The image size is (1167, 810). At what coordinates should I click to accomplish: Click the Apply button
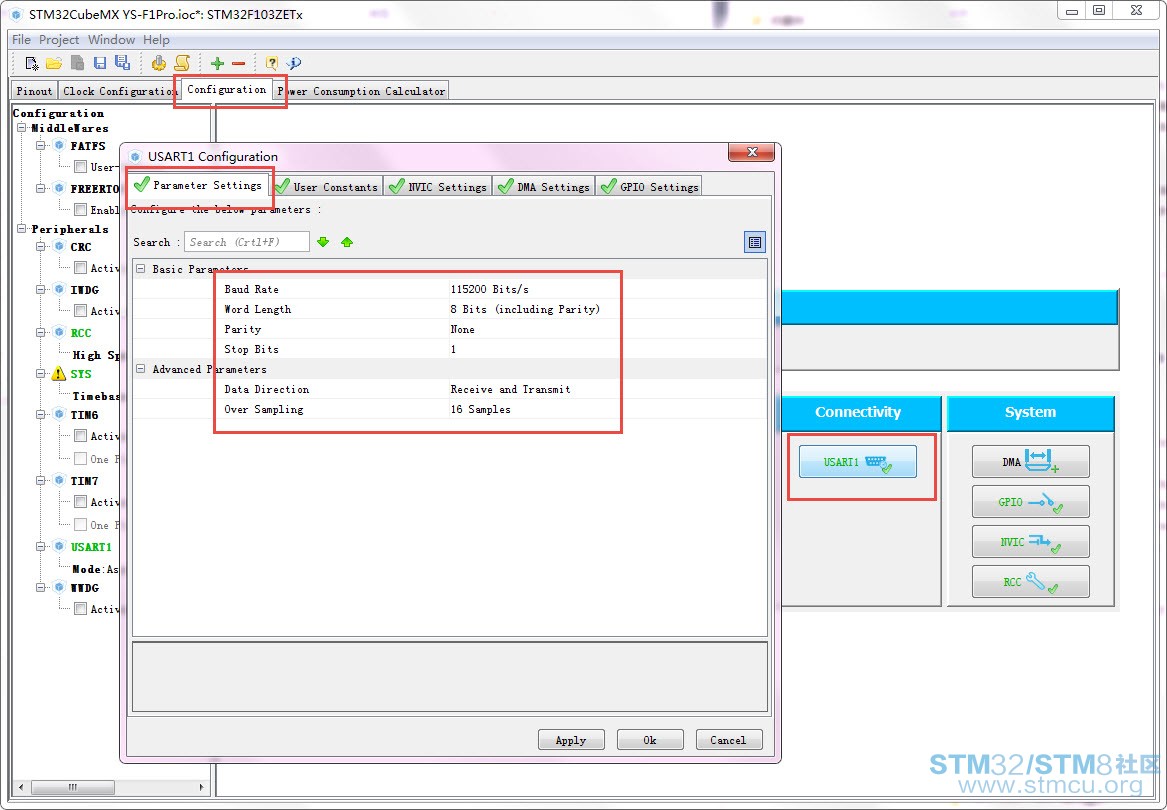tap(571, 740)
